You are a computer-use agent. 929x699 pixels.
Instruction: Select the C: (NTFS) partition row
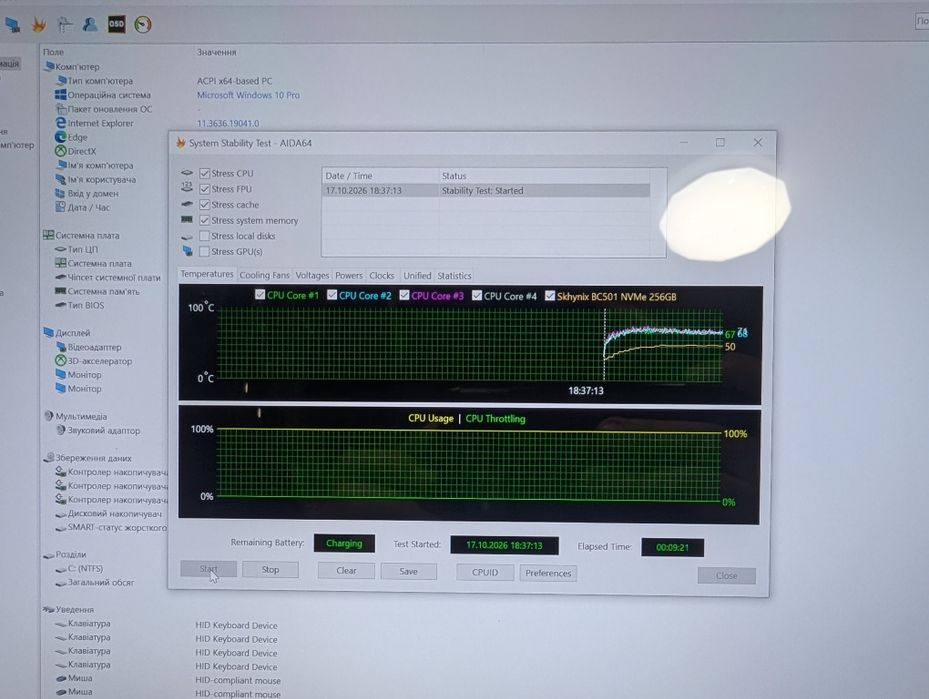pos(79,569)
